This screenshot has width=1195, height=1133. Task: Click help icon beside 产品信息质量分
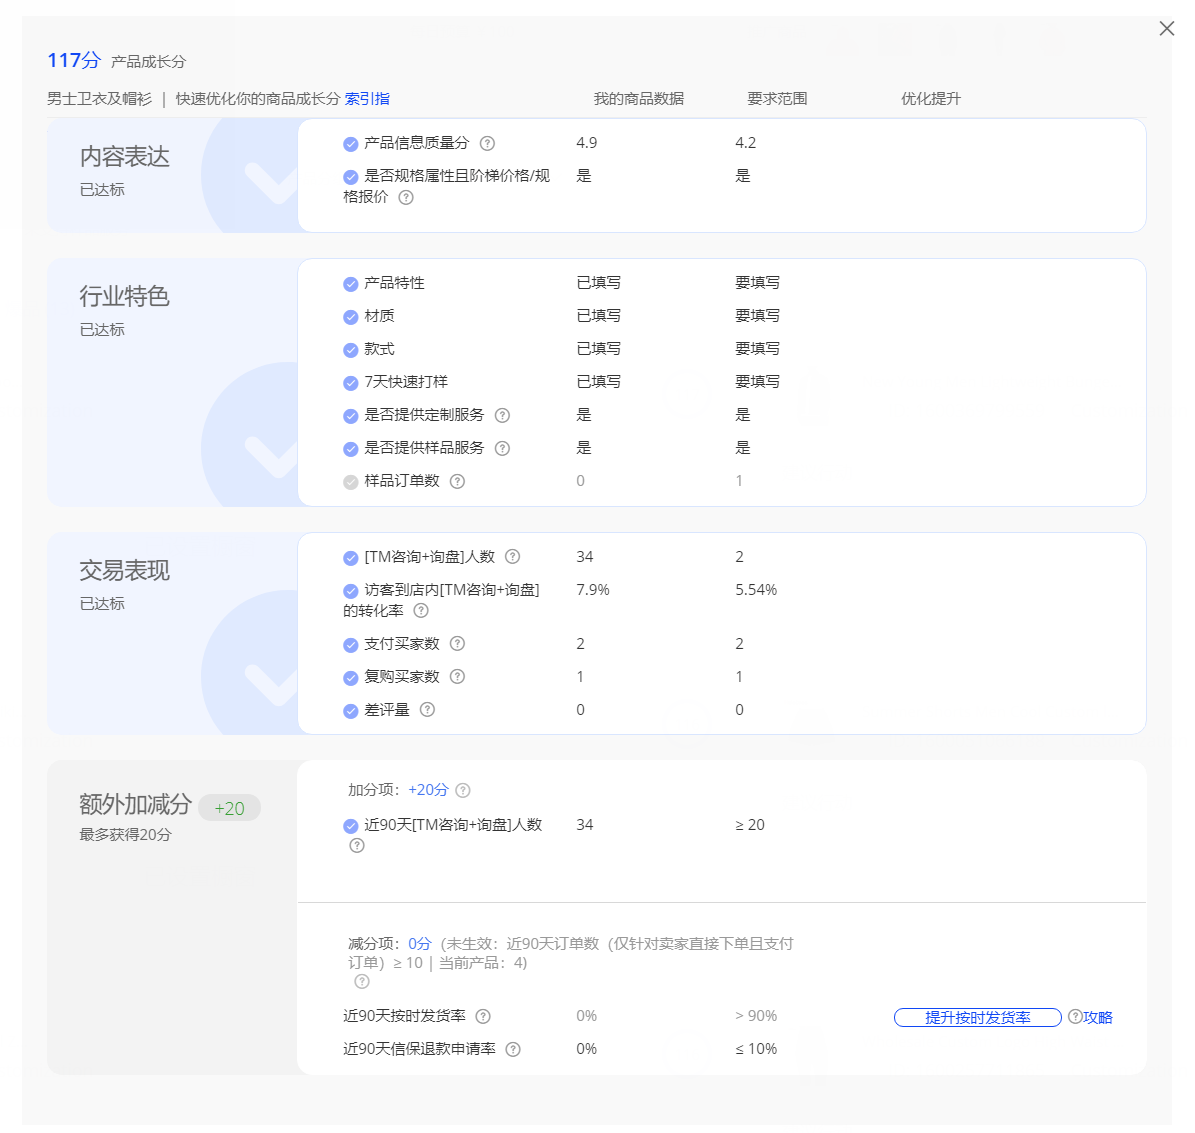coord(487,143)
